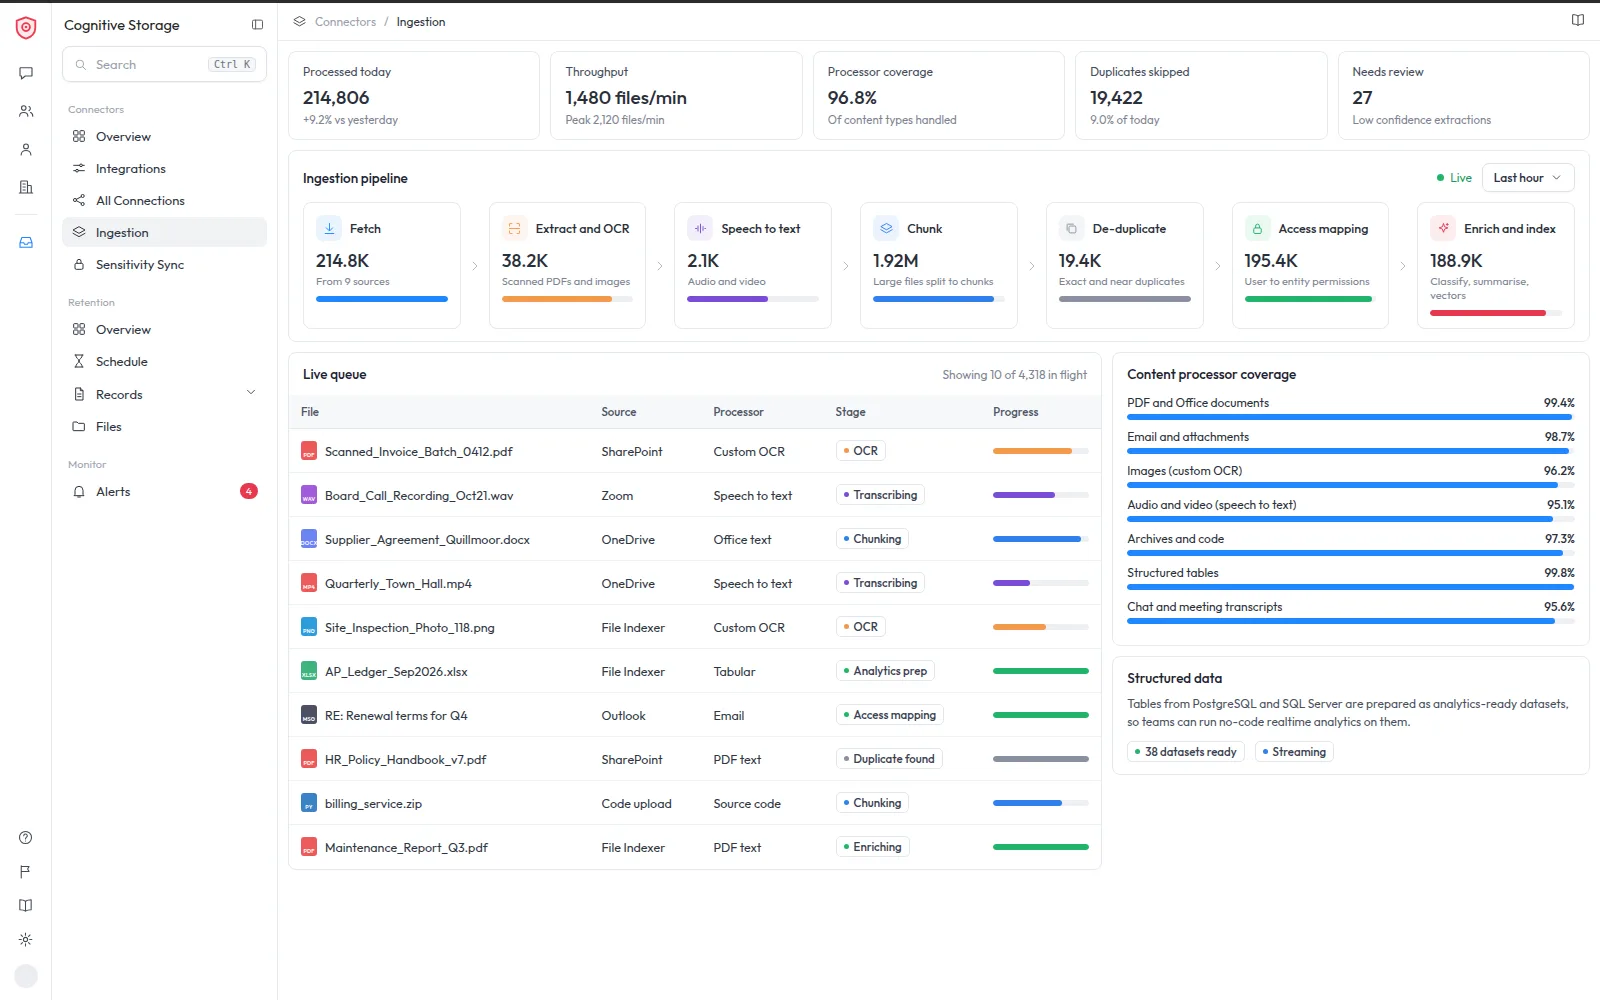The height and width of the screenshot is (1000, 1600).
Task: Open the building icon in left rail
Action: pyautogui.click(x=26, y=187)
